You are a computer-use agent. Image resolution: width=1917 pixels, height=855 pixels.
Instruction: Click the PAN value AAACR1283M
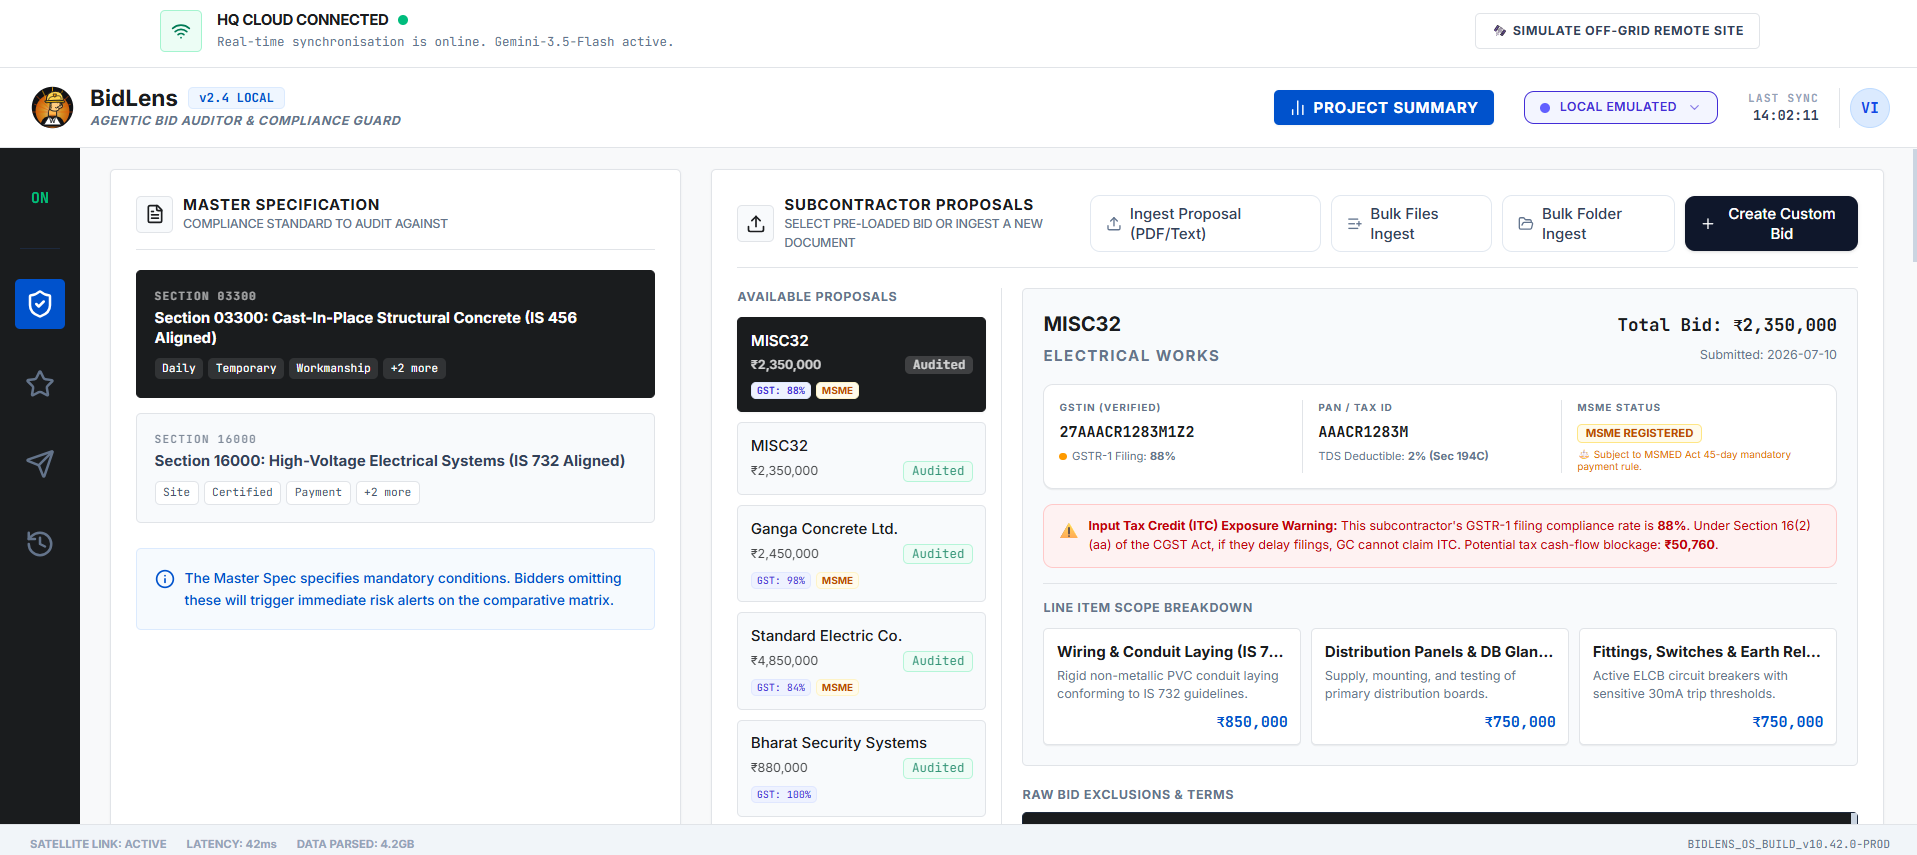(x=1363, y=432)
